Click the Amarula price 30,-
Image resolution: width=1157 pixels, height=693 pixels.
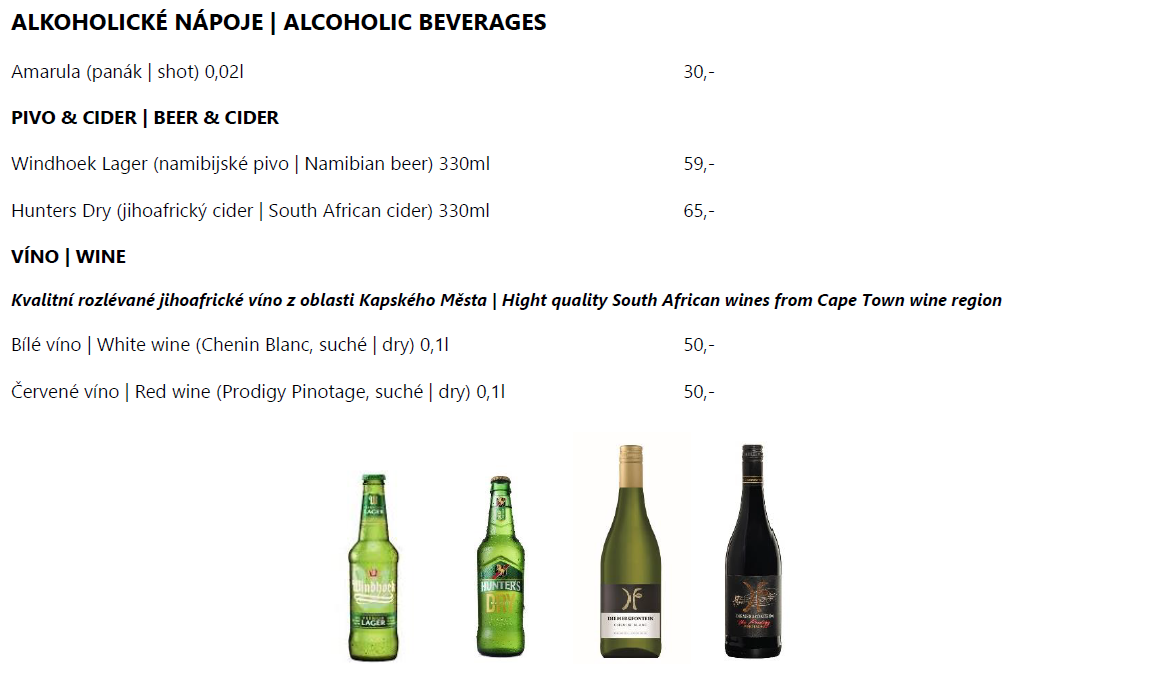[x=699, y=72]
